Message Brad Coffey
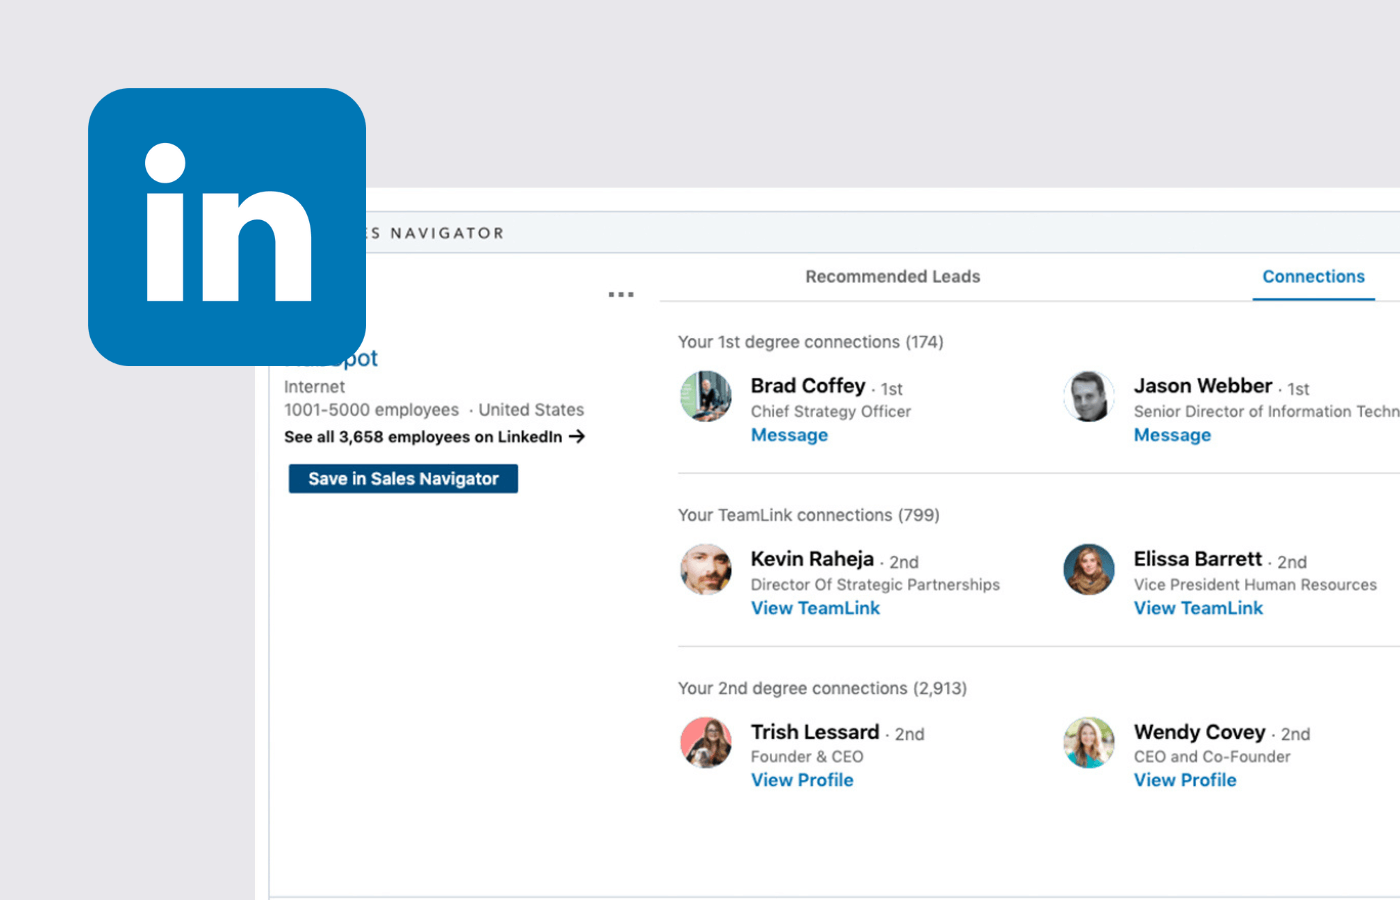The height and width of the screenshot is (900, 1400). tap(789, 435)
